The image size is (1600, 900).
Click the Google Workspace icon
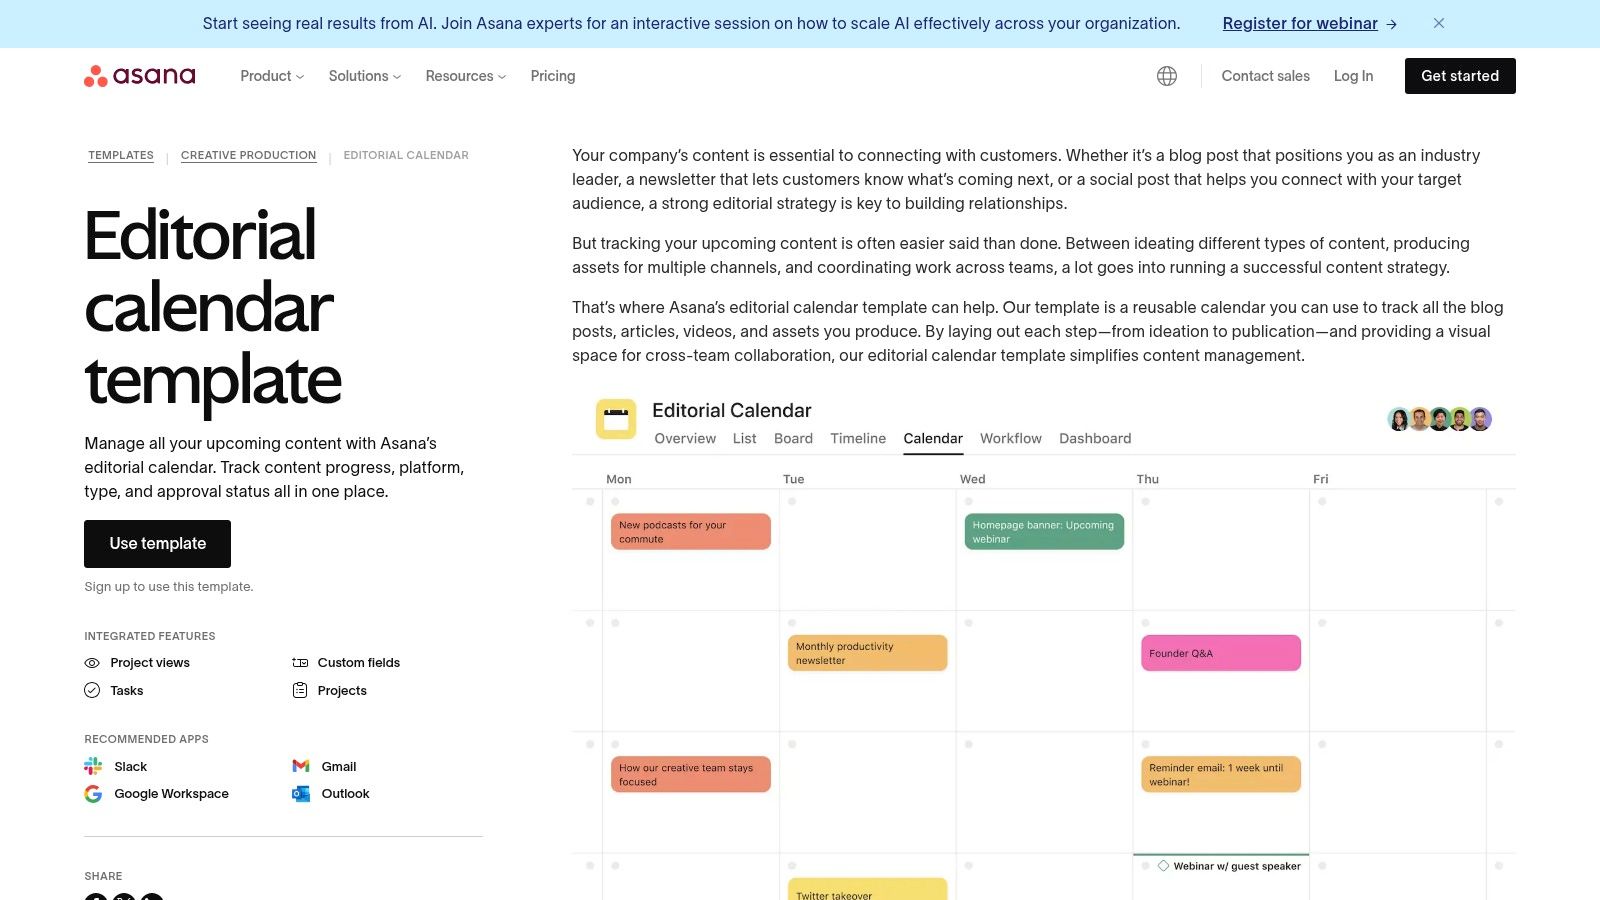tap(93, 794)
